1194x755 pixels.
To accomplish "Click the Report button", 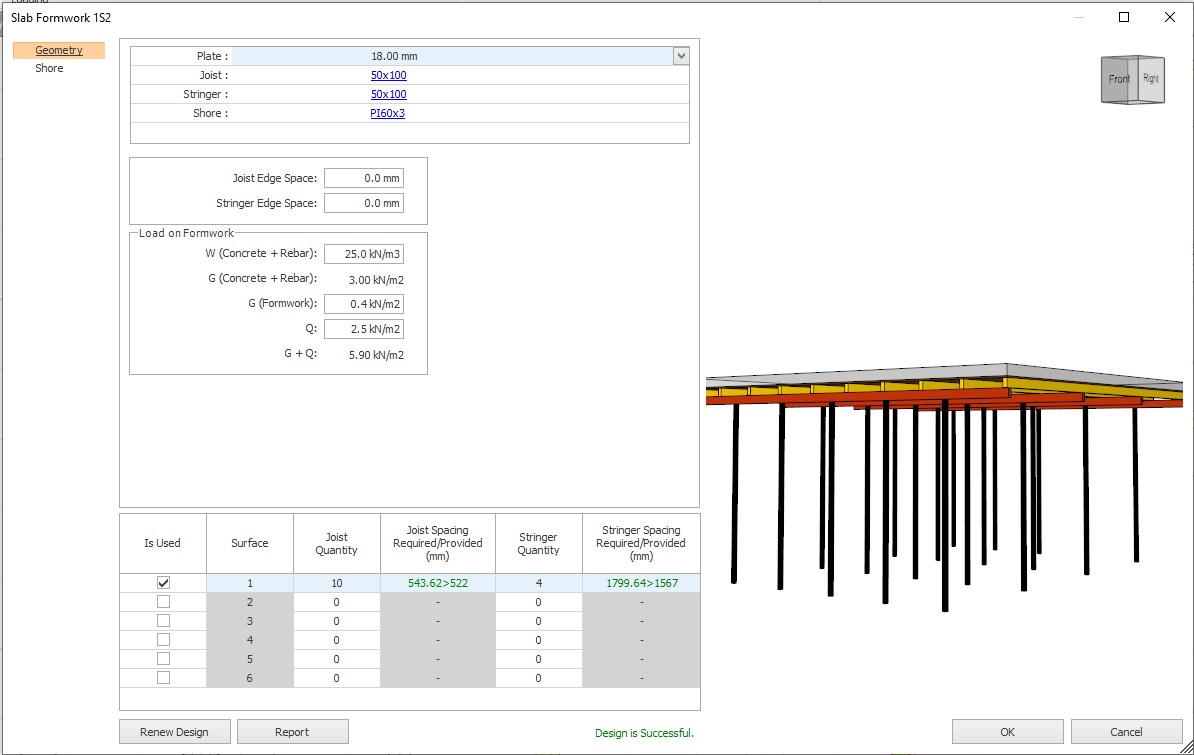I will pos(292,732).
